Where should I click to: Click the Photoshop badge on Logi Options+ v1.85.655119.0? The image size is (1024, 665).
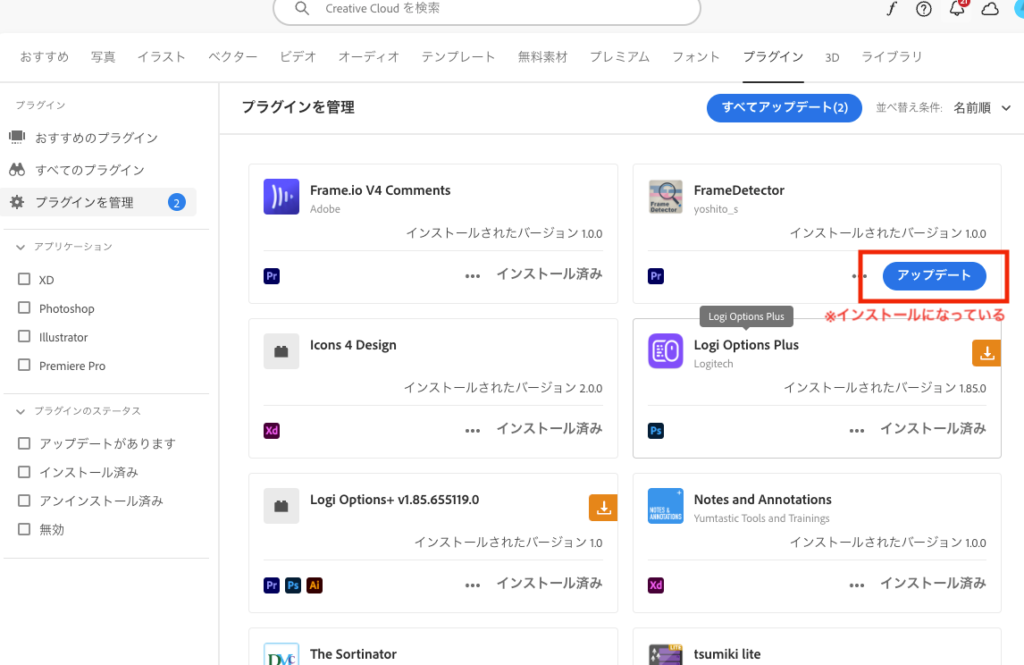pos(293,585)
